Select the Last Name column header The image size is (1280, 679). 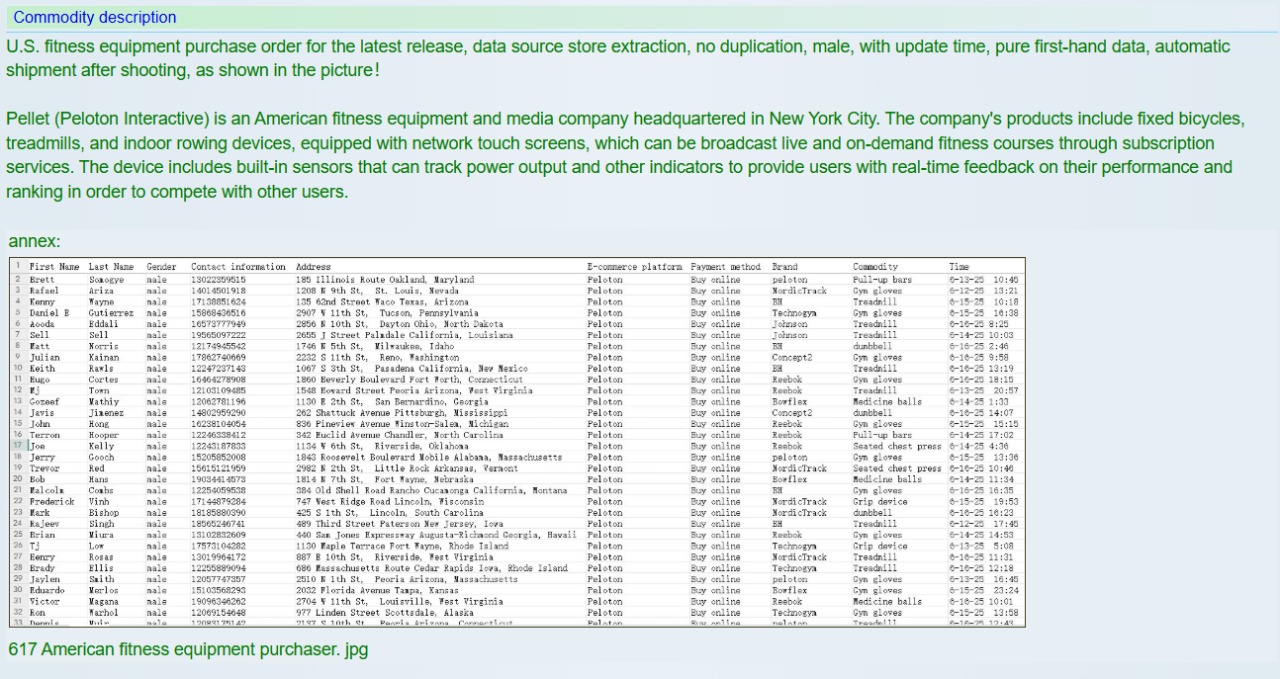coord(111,267)
